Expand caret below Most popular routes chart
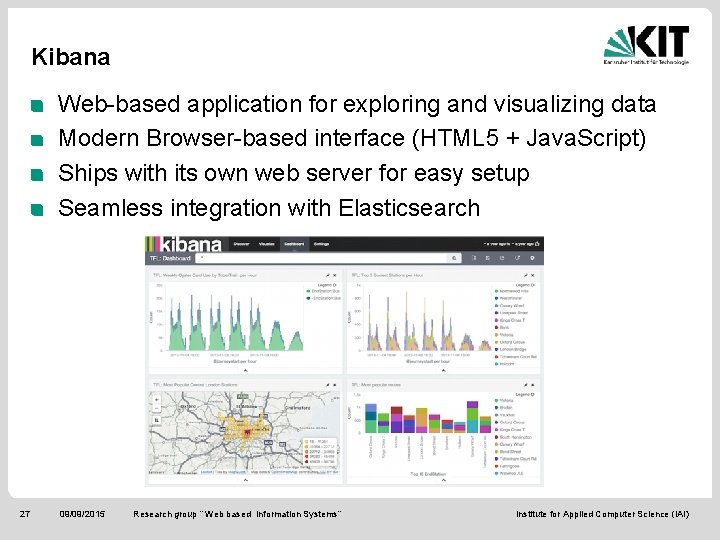720x540 pixels. [x=444, y=480]
